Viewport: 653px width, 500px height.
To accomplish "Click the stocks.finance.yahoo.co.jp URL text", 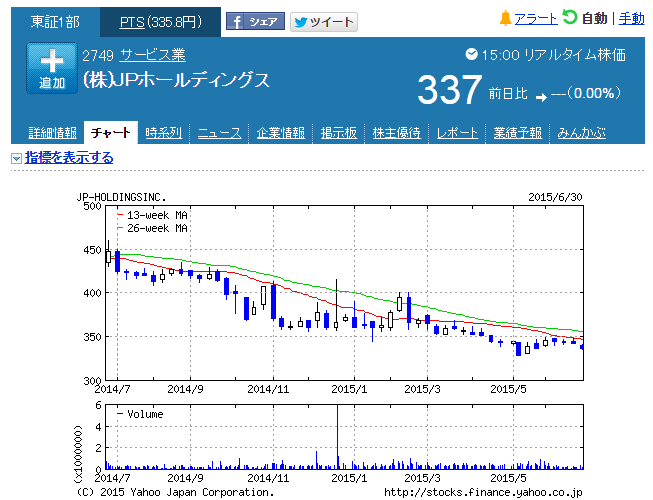I will tap(483, 493).
